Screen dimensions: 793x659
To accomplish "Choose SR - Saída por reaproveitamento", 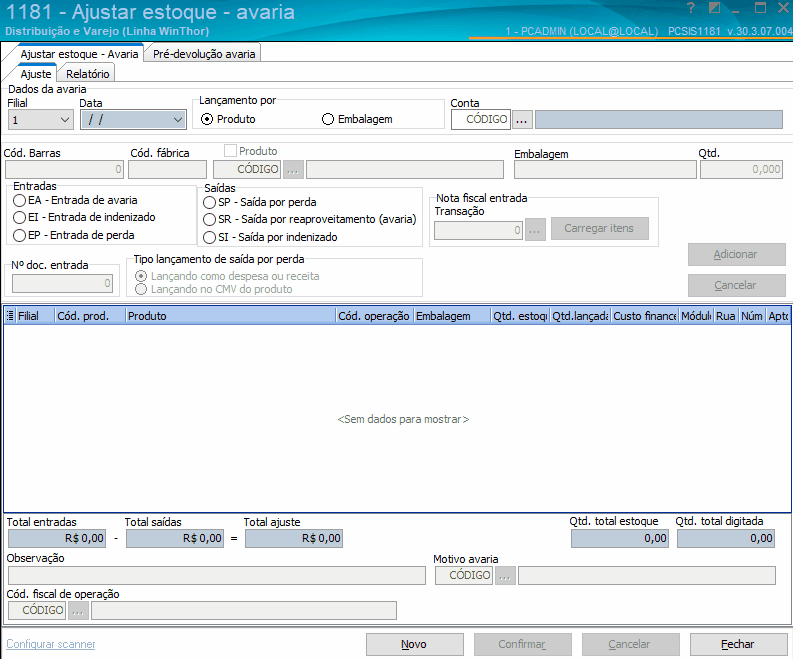I will 209,219.
